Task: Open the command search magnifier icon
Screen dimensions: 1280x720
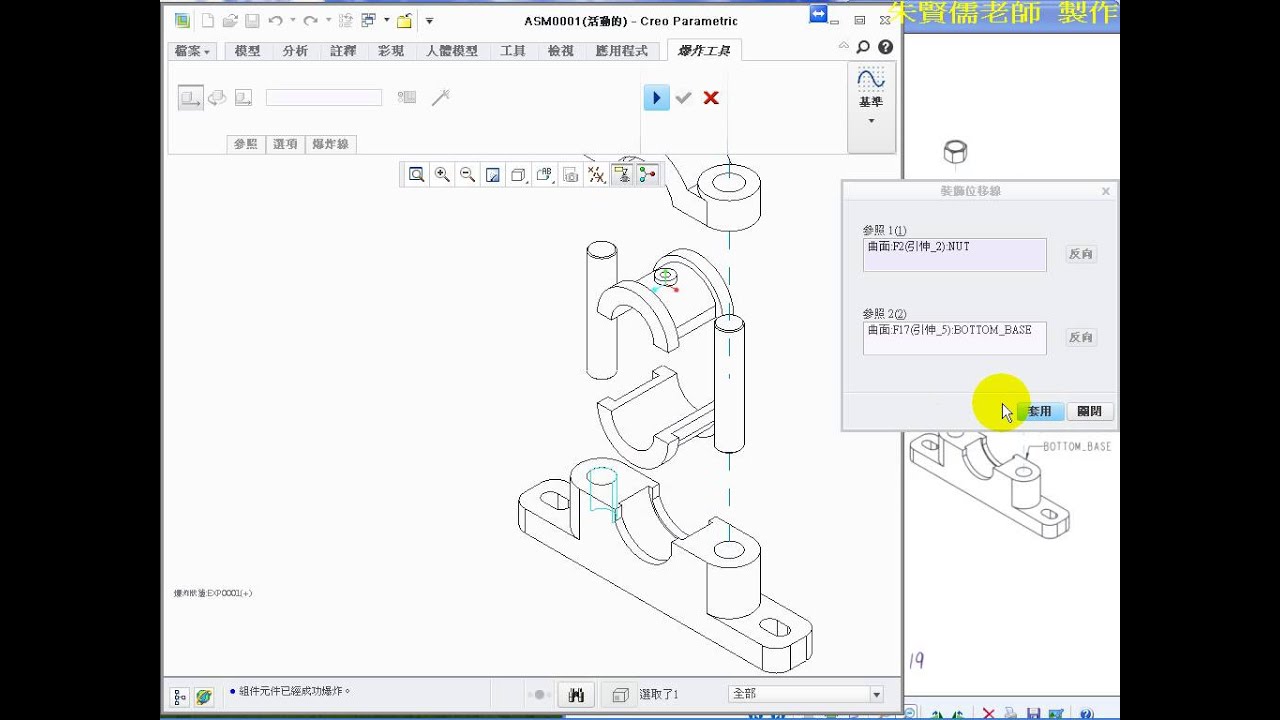Action: tap(863, 46)
